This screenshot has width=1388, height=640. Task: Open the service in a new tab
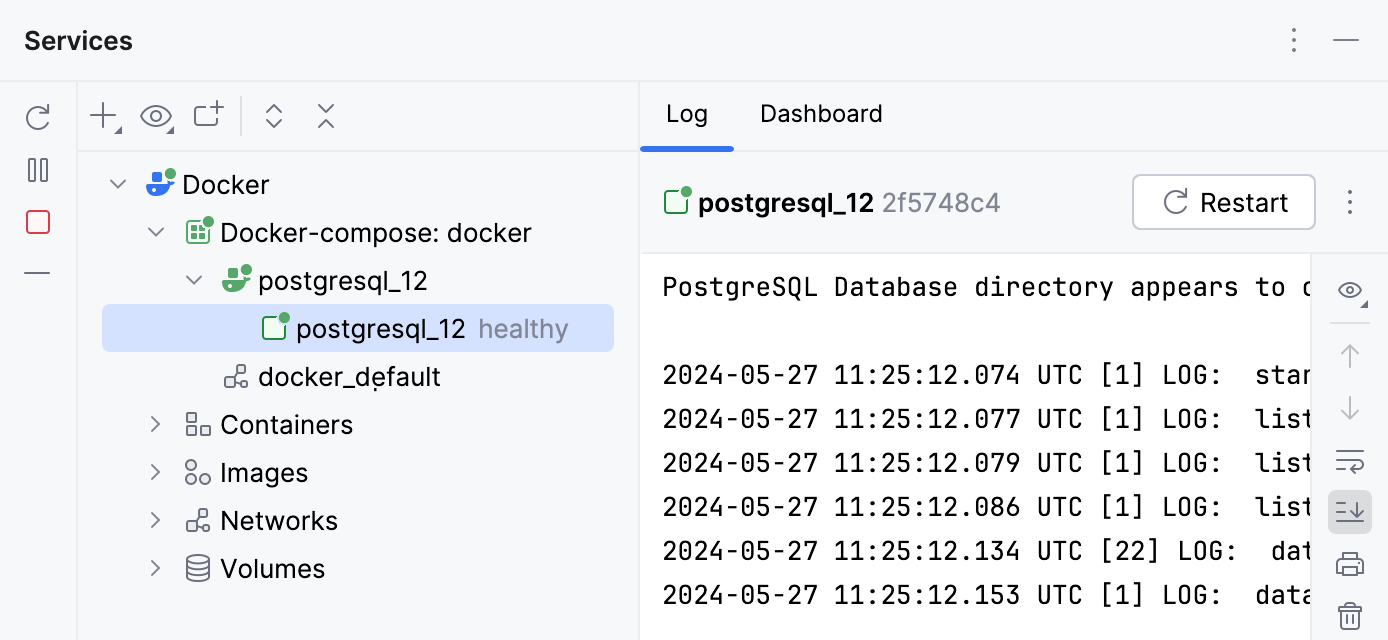coord(207,115)
